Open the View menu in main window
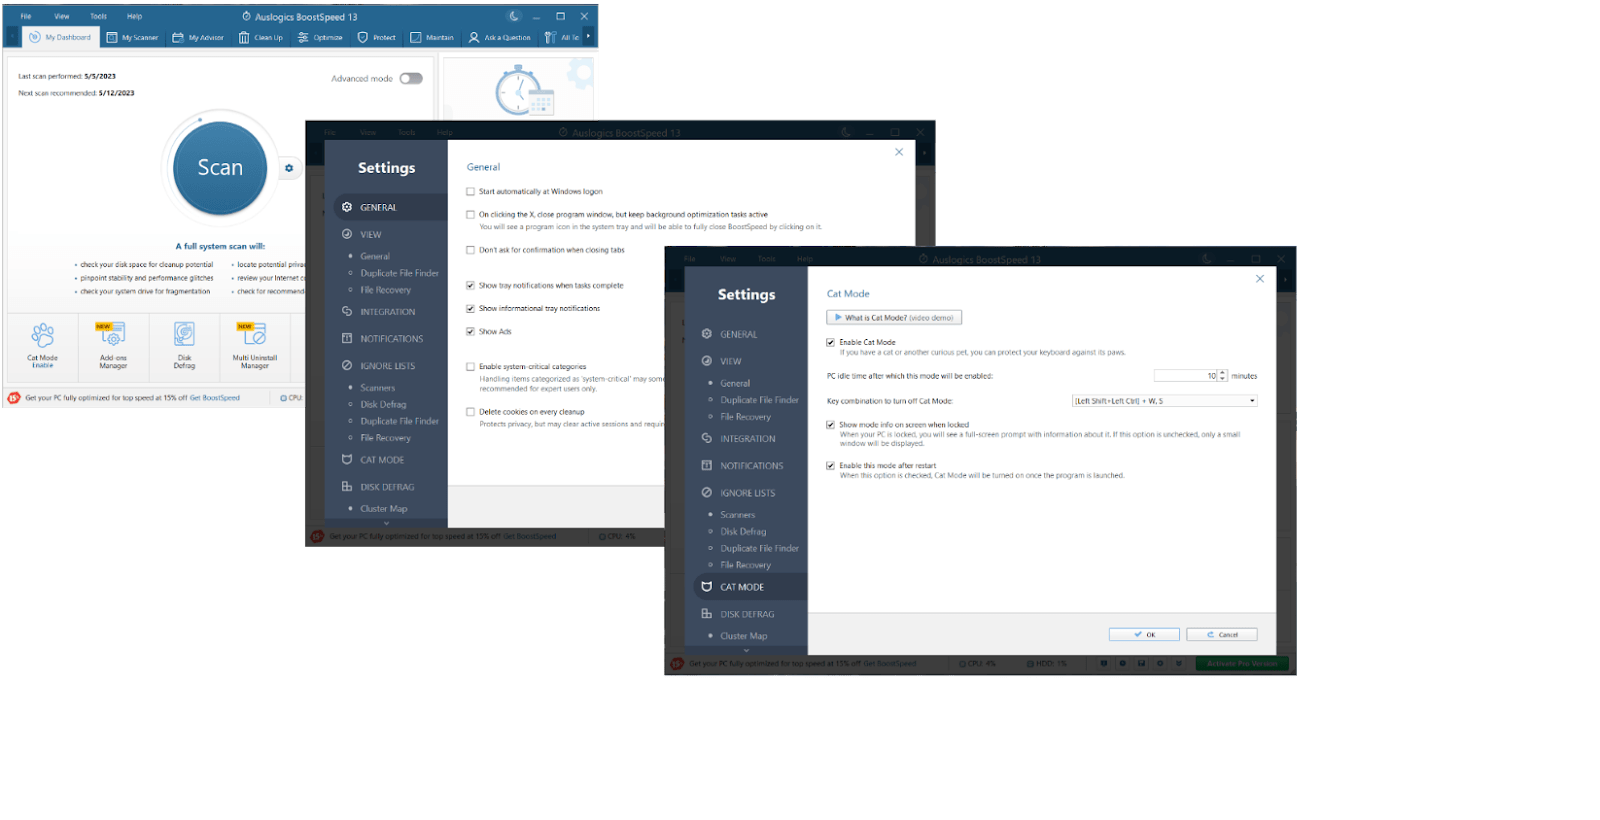 [x=62, y=16]
